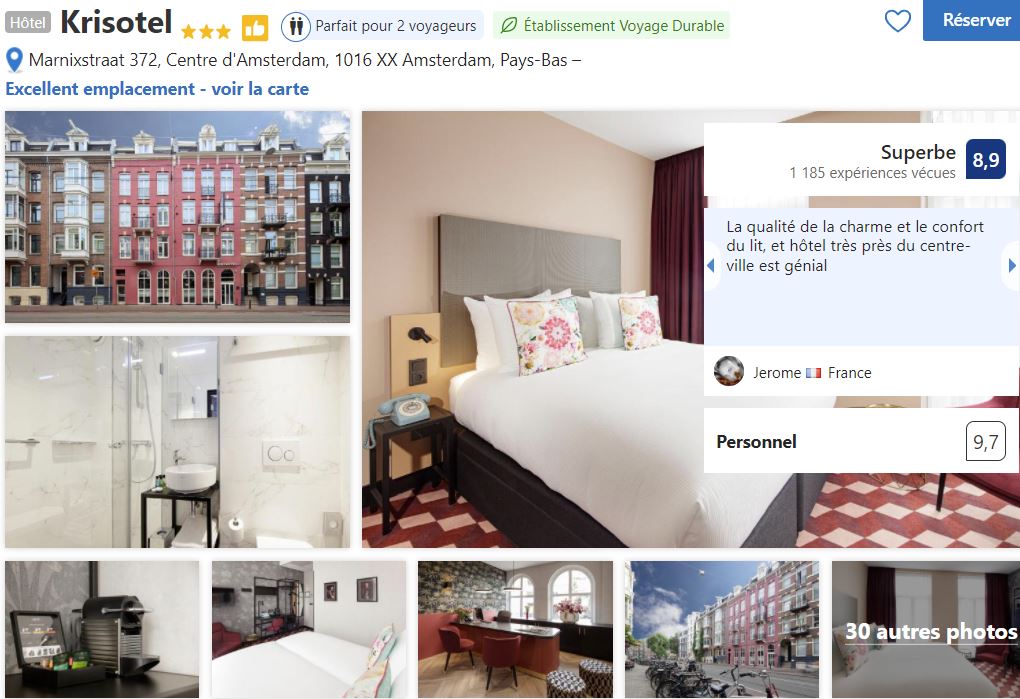This screenshot has height=699, width=1020.
Task: Click the Réserver button
Action: click(x=971, y=20)
